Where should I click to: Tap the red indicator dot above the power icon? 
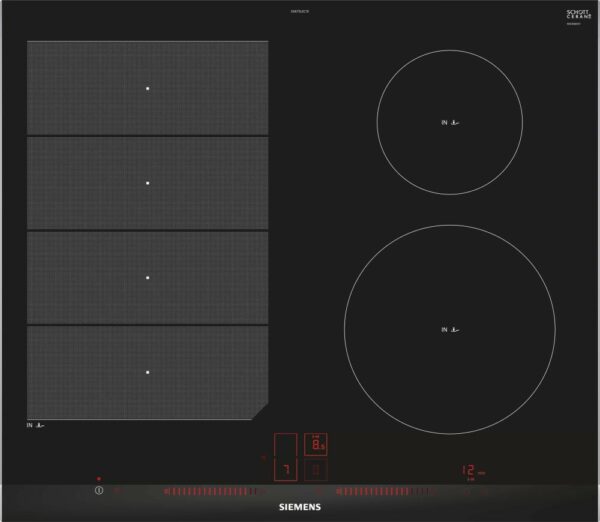99,478
